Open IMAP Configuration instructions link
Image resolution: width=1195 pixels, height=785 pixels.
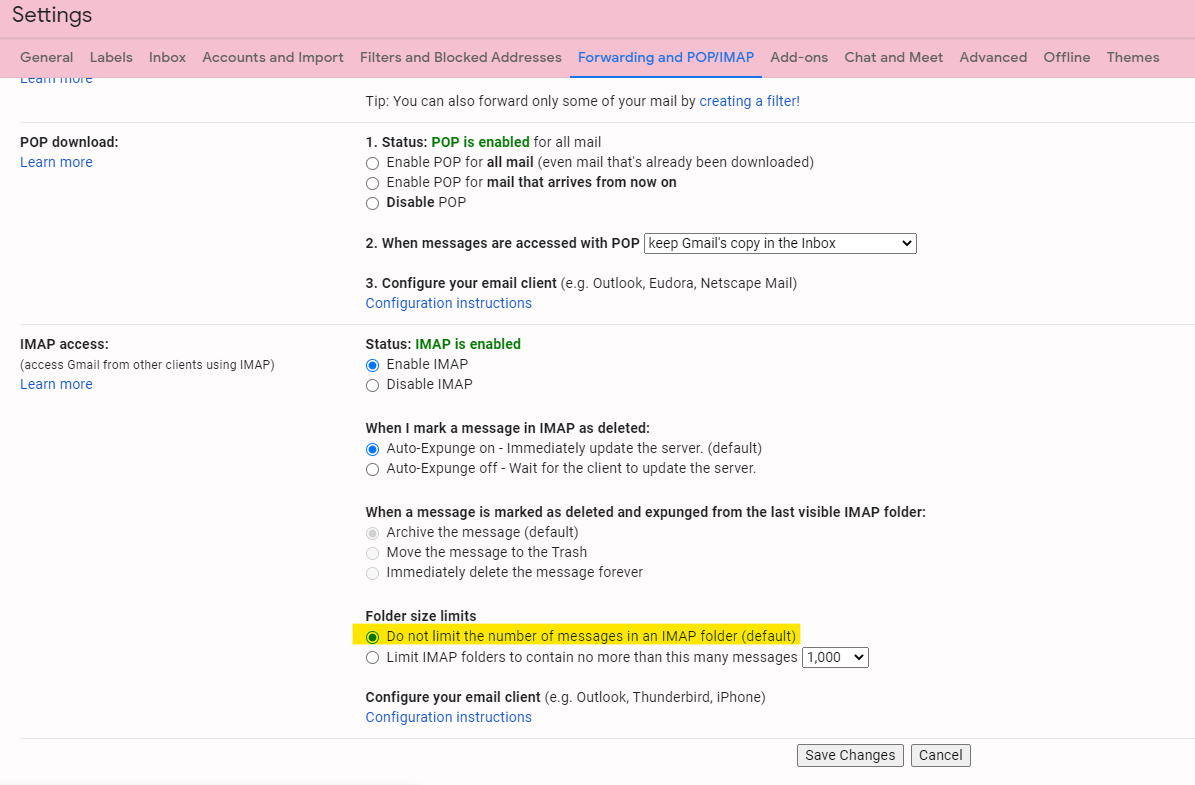click(448, 717)
